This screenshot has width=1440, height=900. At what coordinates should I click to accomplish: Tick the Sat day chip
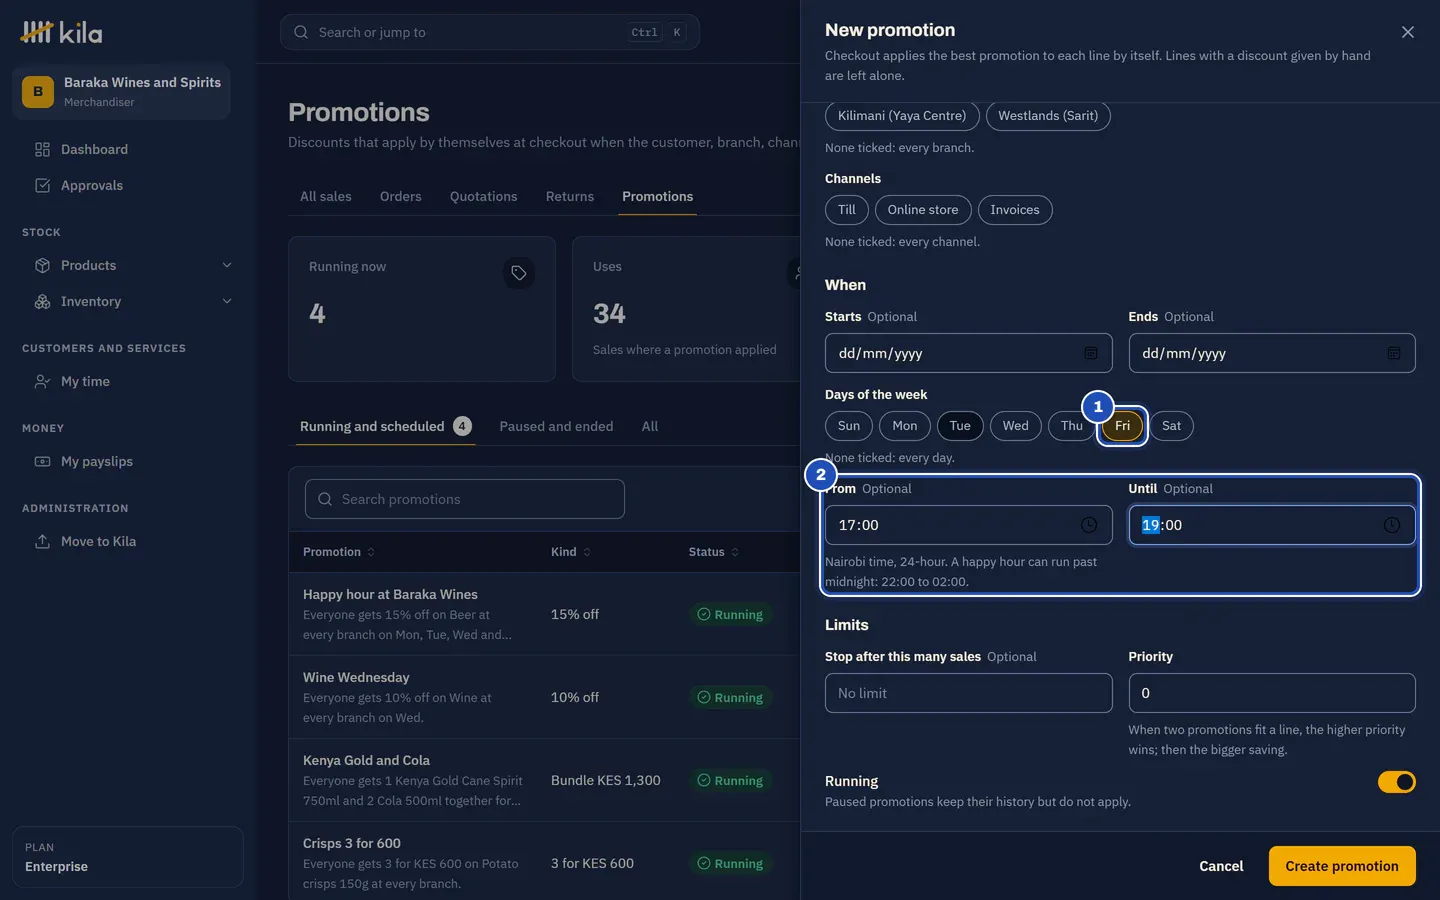click(1171, 426)
